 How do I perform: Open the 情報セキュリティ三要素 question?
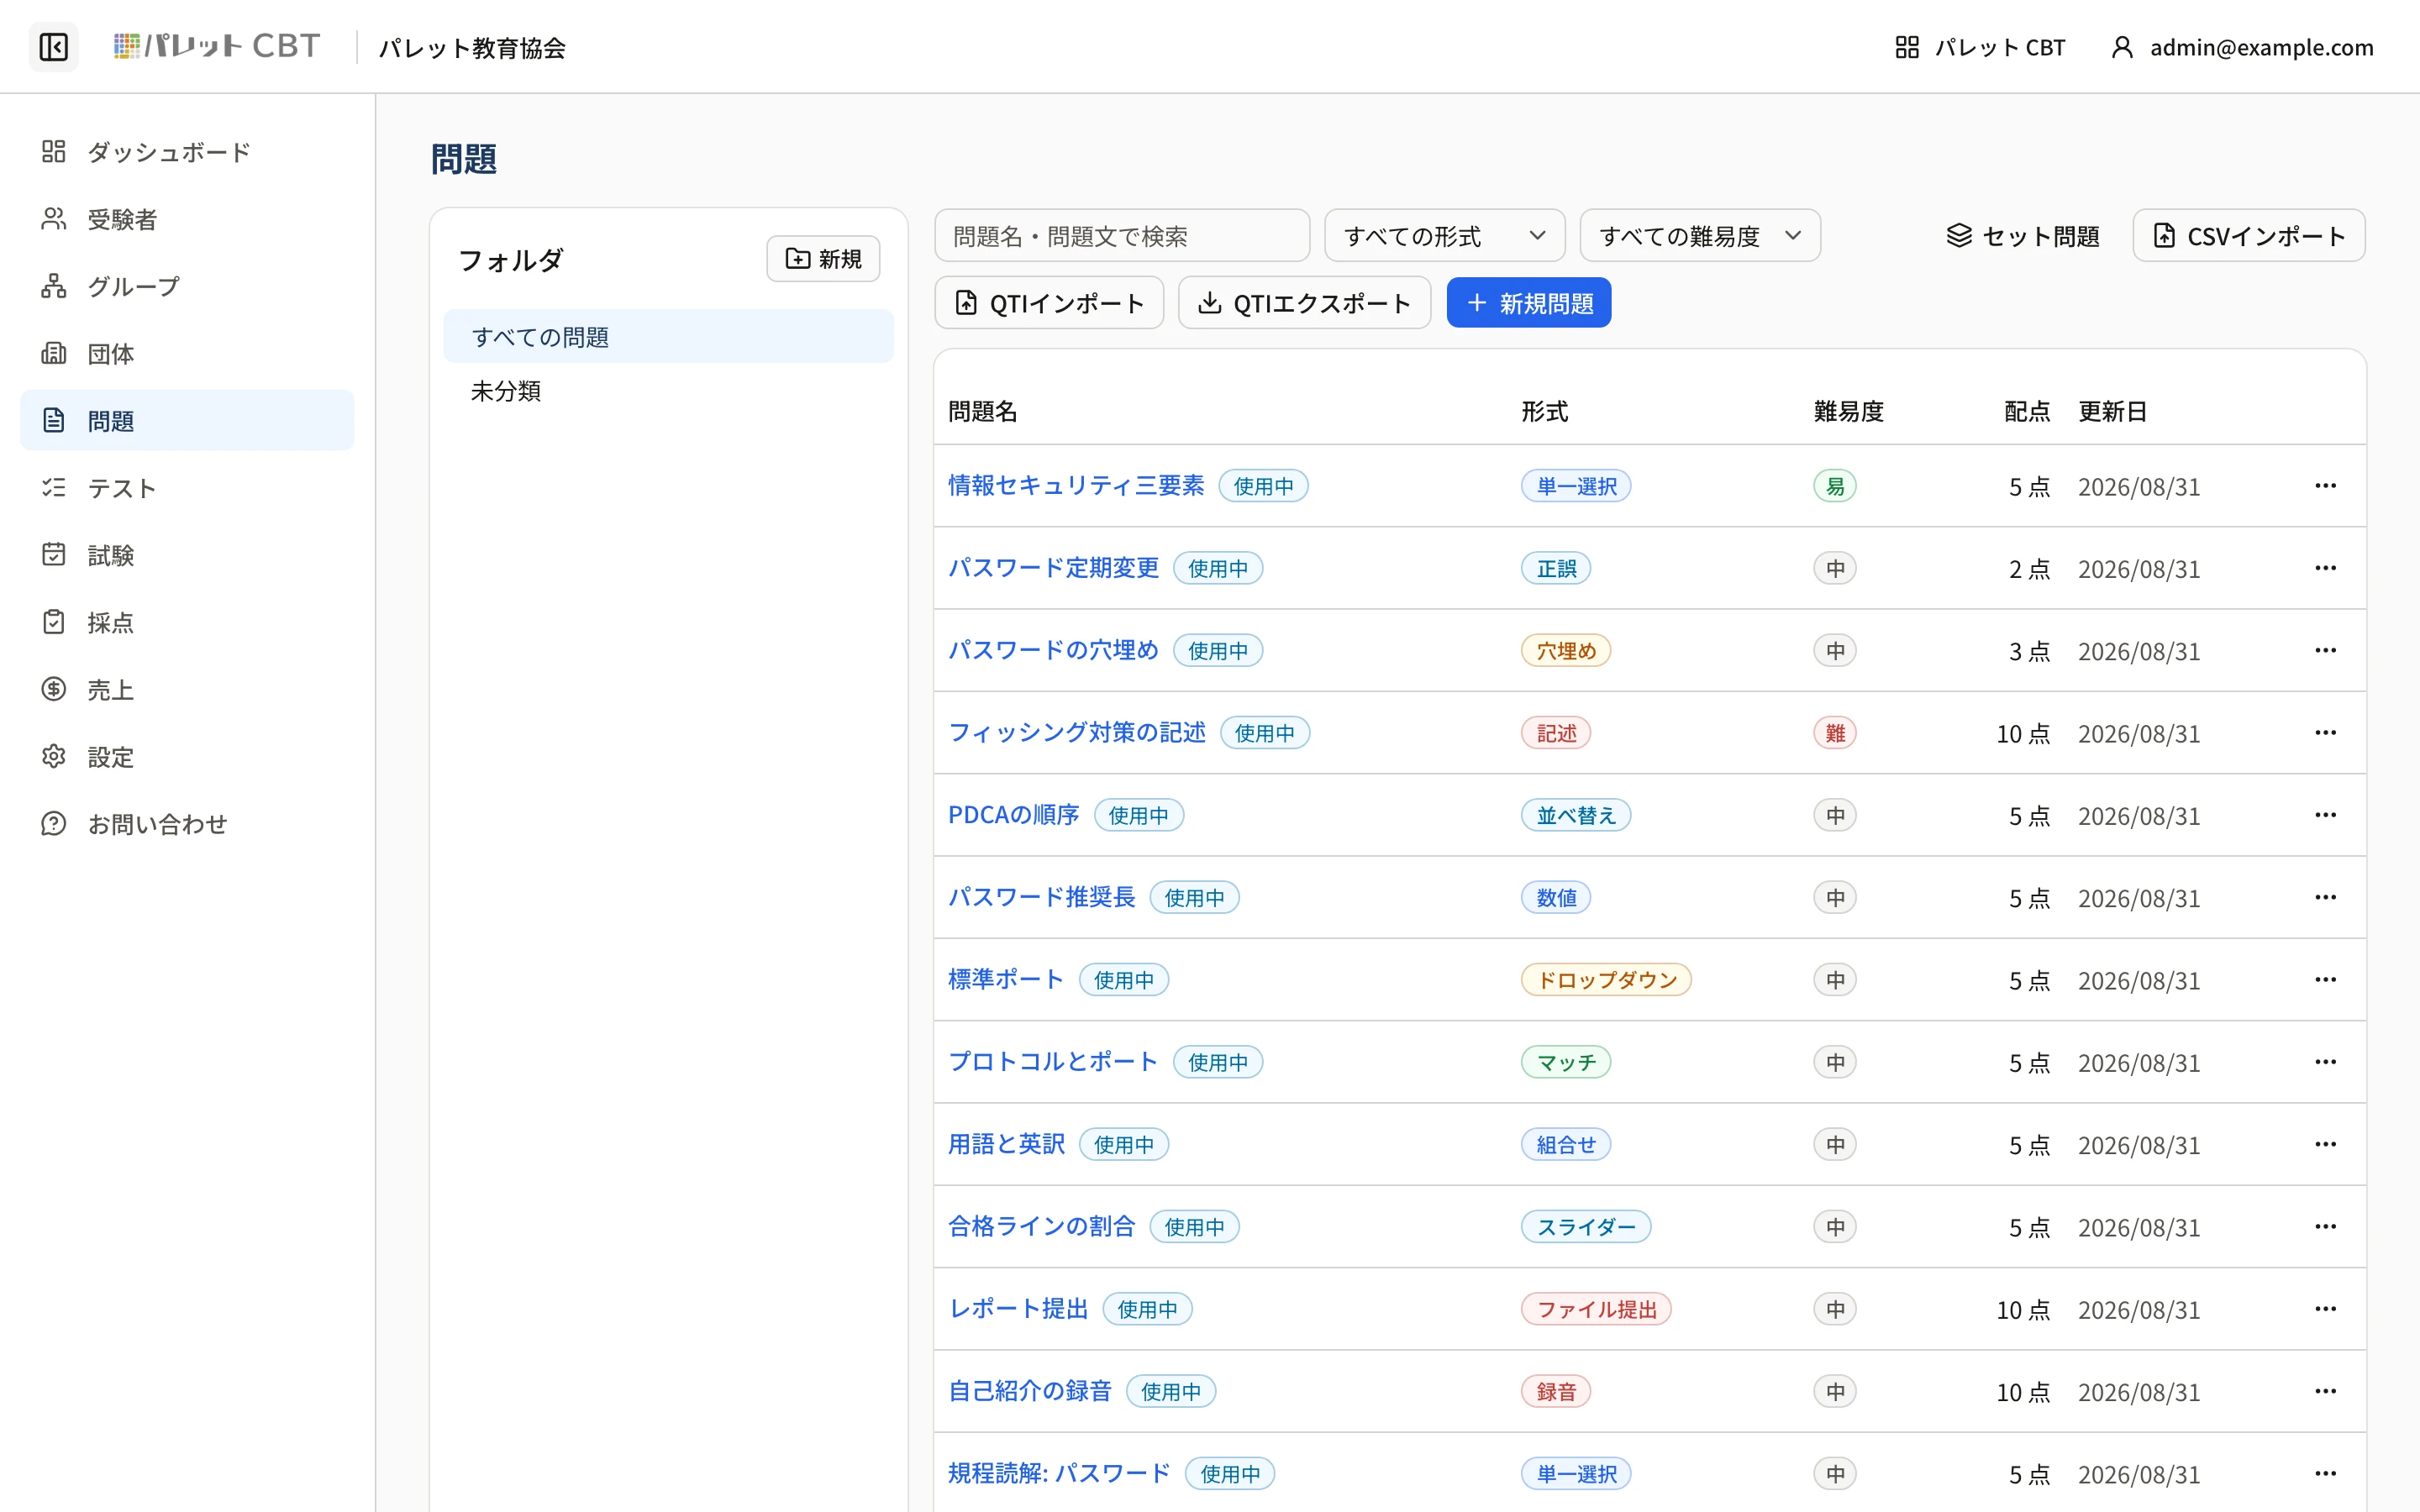(1076, 486)
